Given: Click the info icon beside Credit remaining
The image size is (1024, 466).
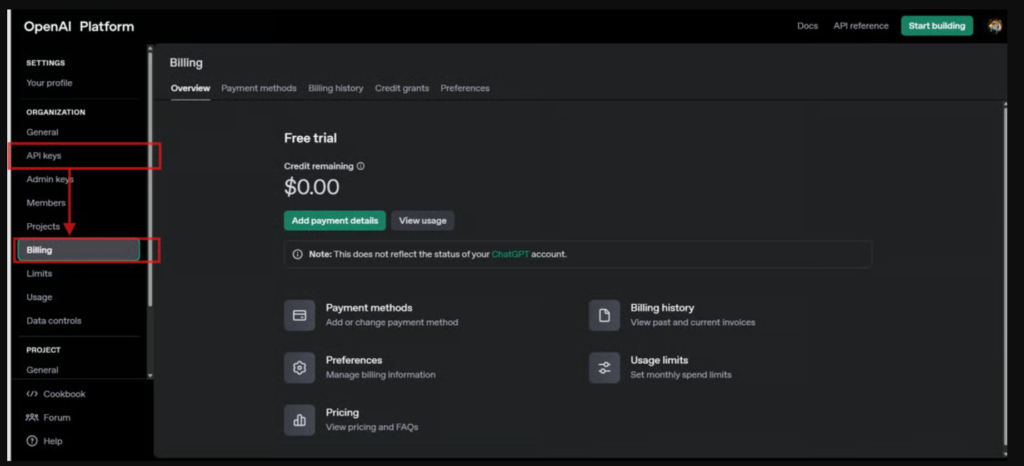Looking at the screenshot, I should point(360,166).
